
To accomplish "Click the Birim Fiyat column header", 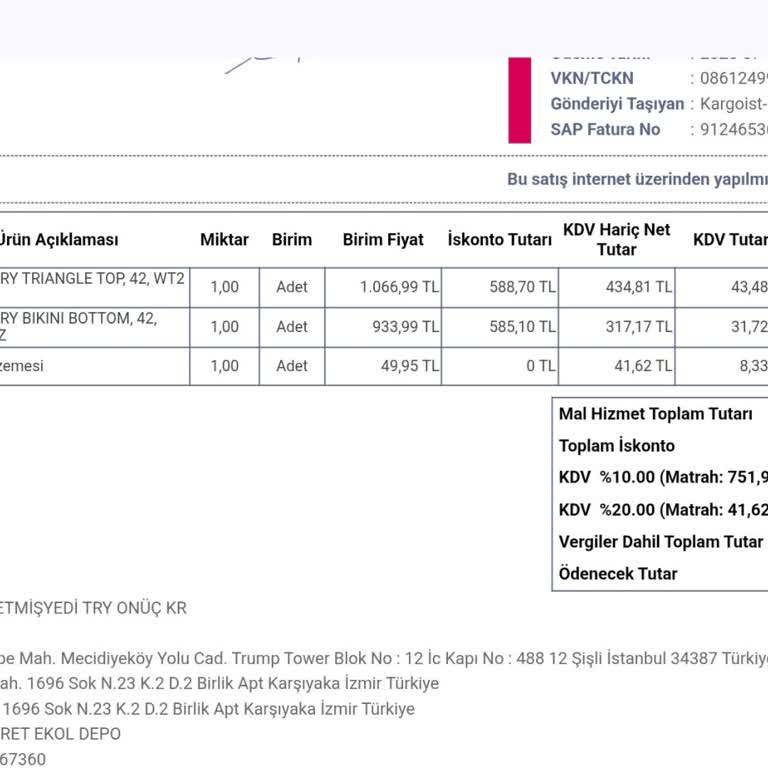I will point(383,240).
